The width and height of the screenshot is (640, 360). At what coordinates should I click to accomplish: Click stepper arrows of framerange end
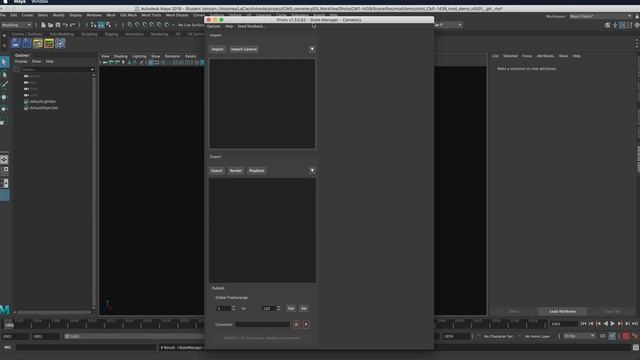coord(279,308)
